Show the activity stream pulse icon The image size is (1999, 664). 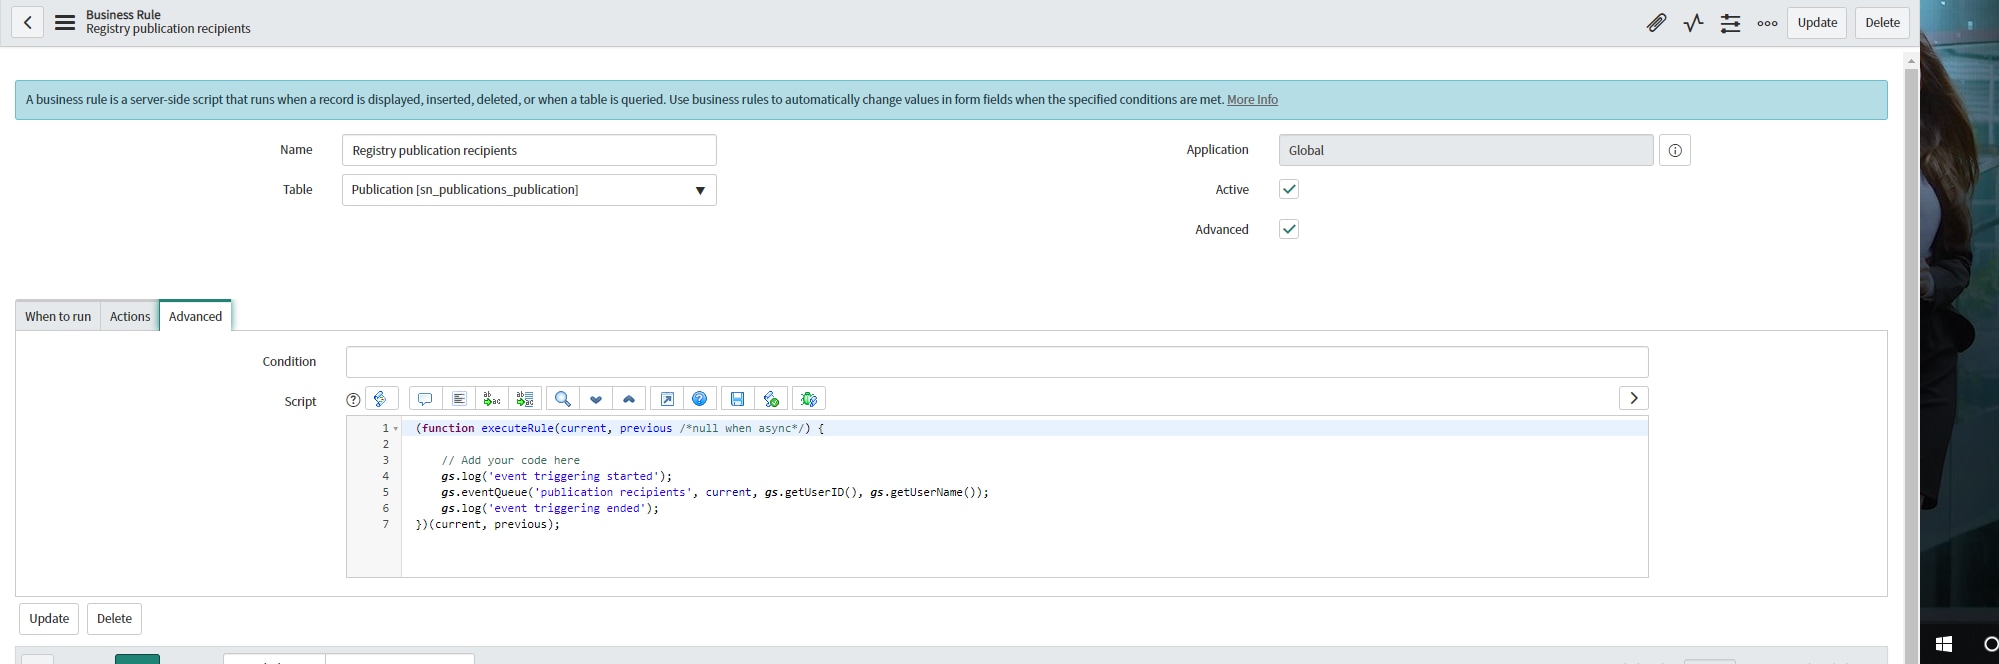pos(1693,23)
